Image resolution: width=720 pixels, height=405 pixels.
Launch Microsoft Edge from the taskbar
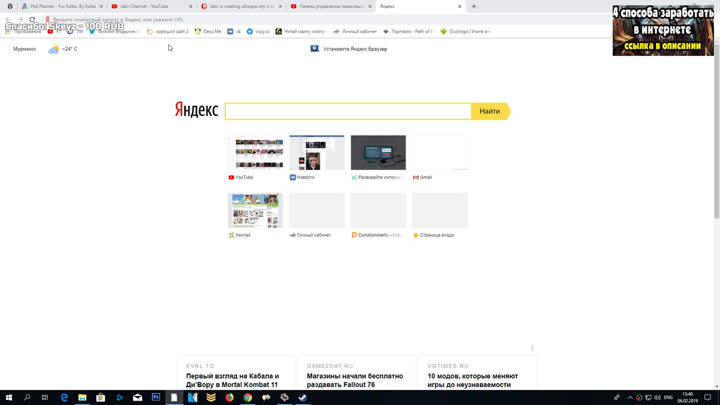[64, 397]
